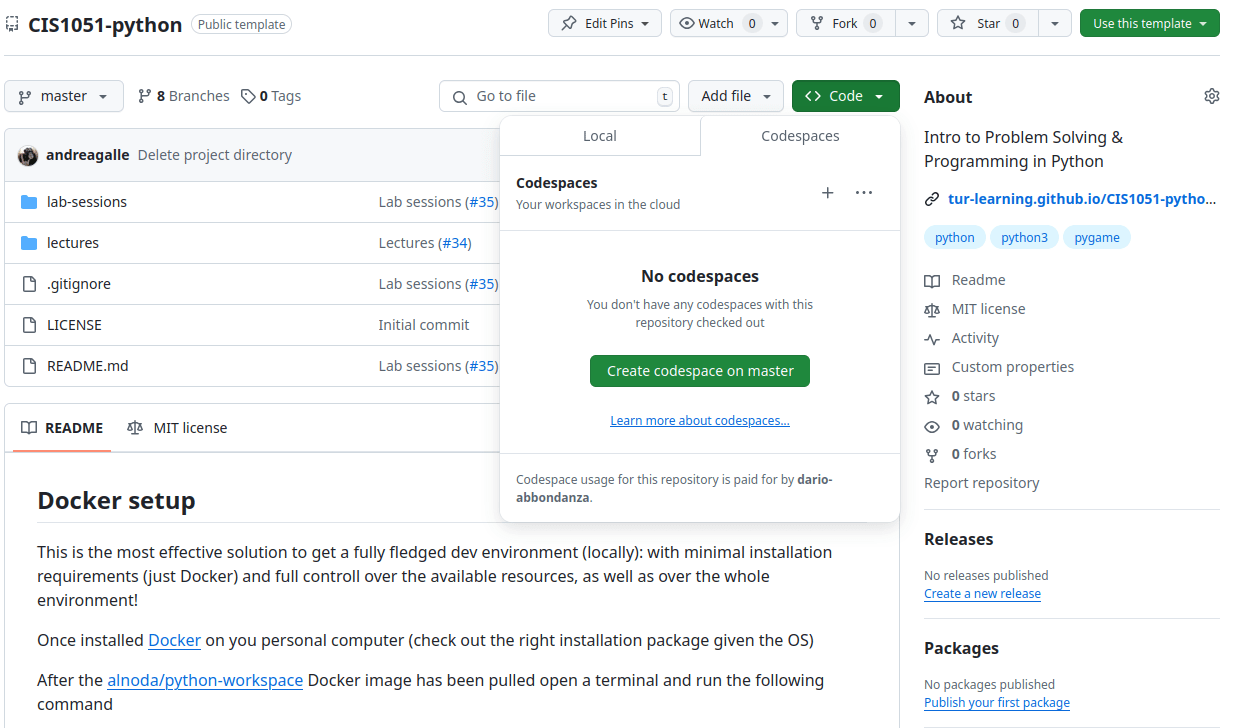Click the pulse icon beside Activity
This screenshot has height=728, width=1253.
point(932,339)
